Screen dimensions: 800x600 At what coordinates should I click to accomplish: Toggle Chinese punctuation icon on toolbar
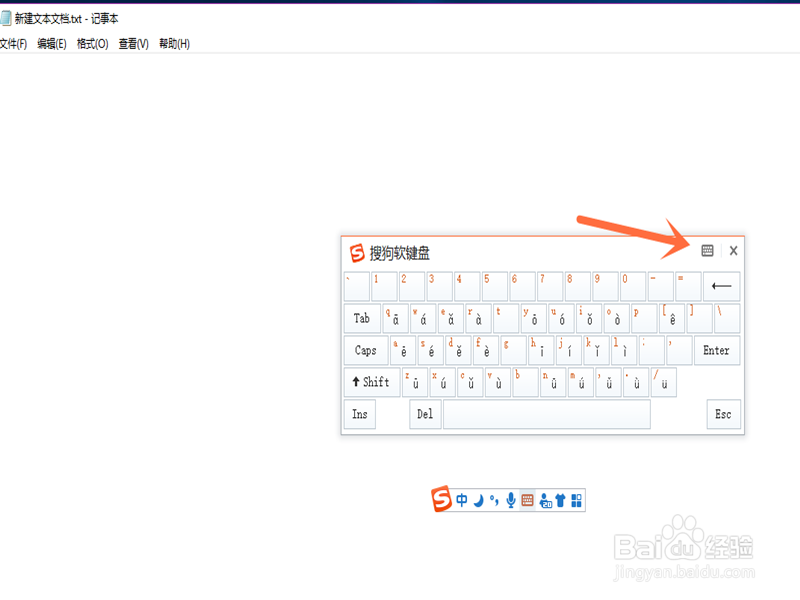pyautogui.click(x=494, y=501)
